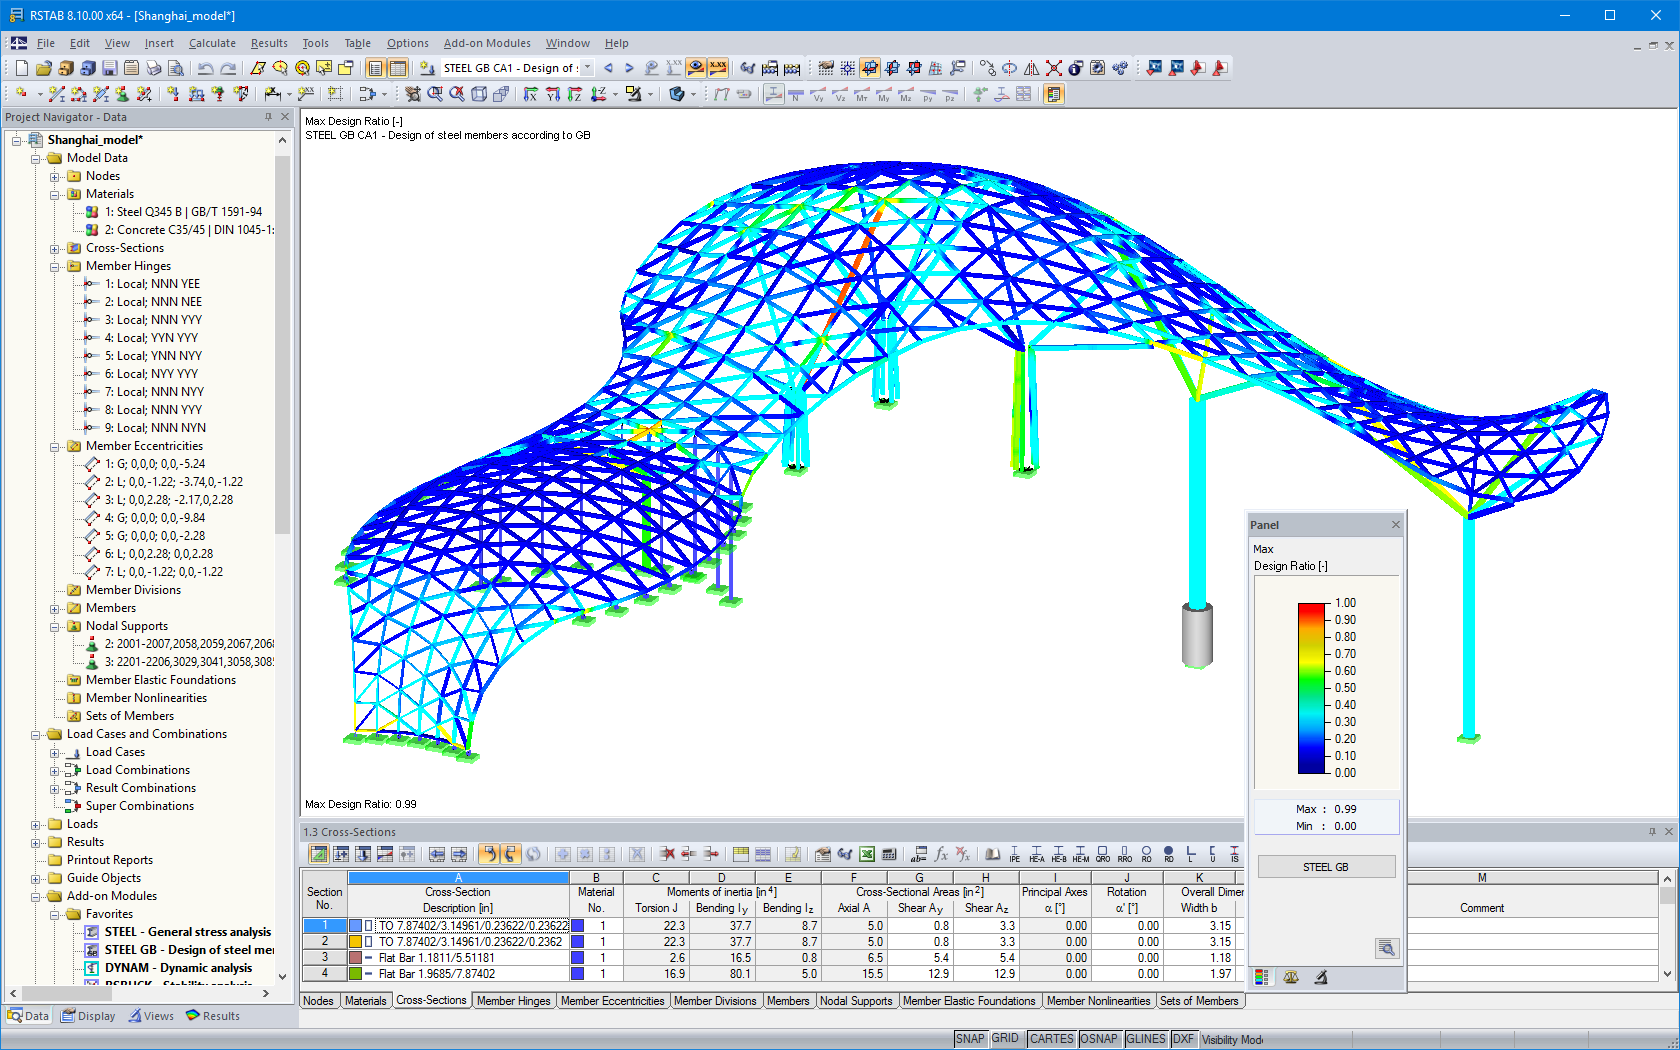Click the Undo icon
The width and height of the screenshot is (1680, 1050).
pos(203,67)
